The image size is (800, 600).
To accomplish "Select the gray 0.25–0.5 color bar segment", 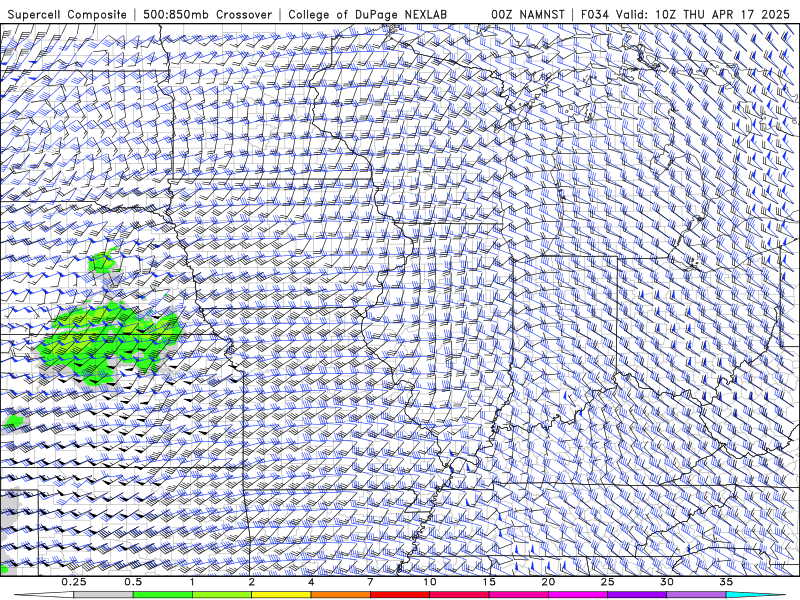I will click(x=103, y=595).
